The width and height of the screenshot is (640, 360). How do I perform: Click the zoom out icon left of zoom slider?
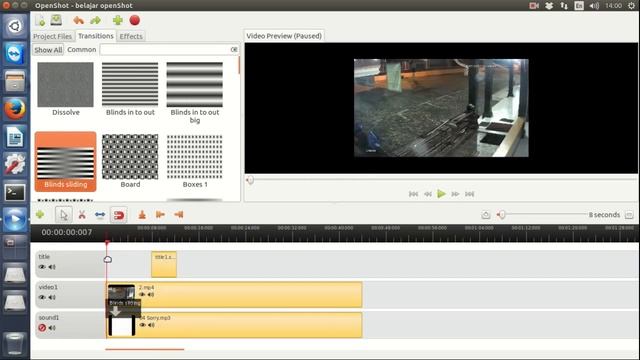pos(486,215)
